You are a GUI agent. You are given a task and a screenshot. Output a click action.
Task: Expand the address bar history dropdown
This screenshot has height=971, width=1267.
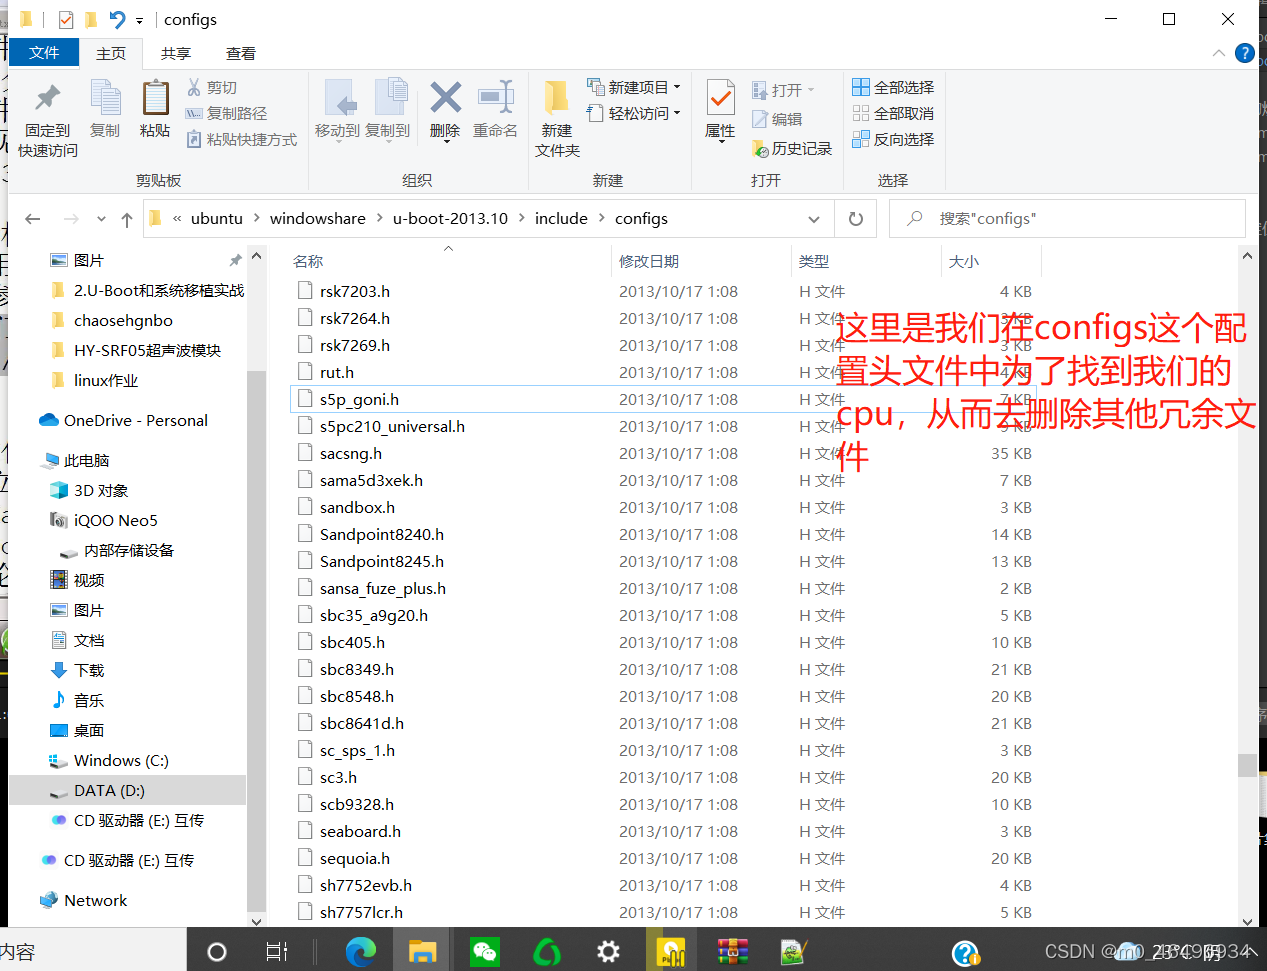click(814, 219)
